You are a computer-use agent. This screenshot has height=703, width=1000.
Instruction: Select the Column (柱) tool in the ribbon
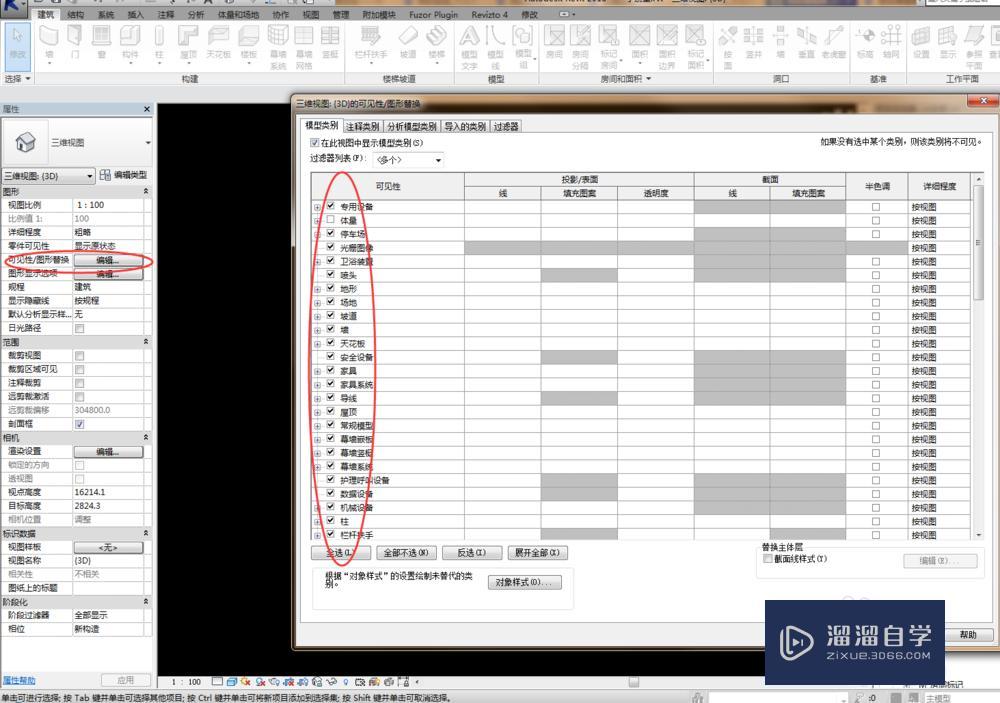[x=159, y=41]
